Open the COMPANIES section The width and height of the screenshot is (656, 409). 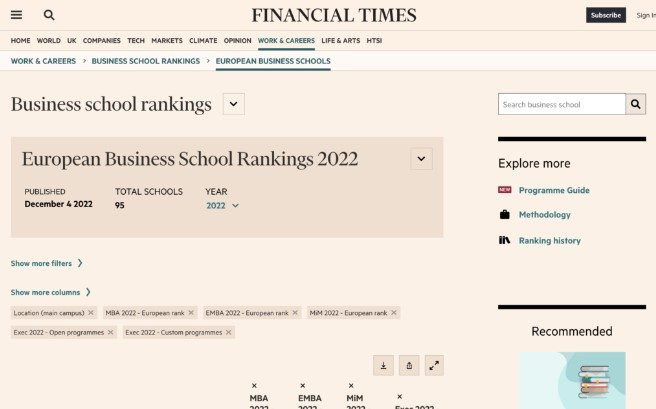(x=102, y=41)
